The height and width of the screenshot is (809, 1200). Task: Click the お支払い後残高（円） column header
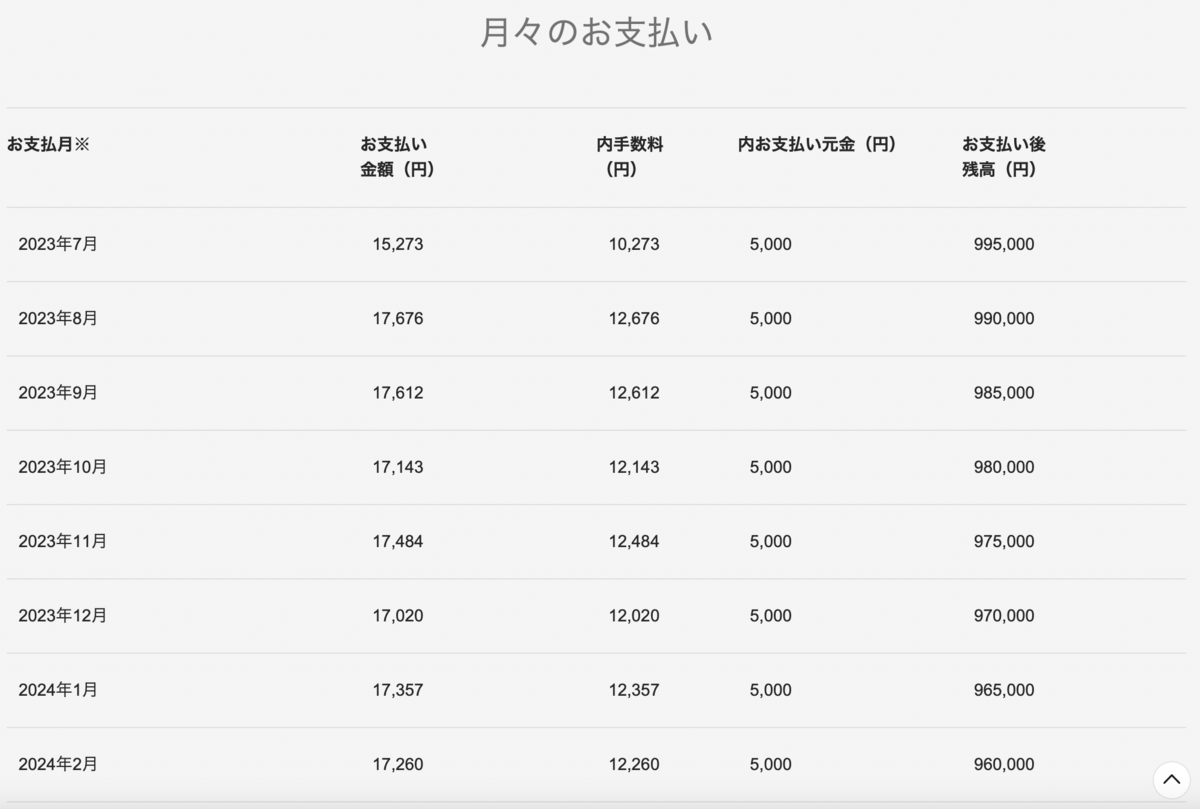coord(1003,157)
